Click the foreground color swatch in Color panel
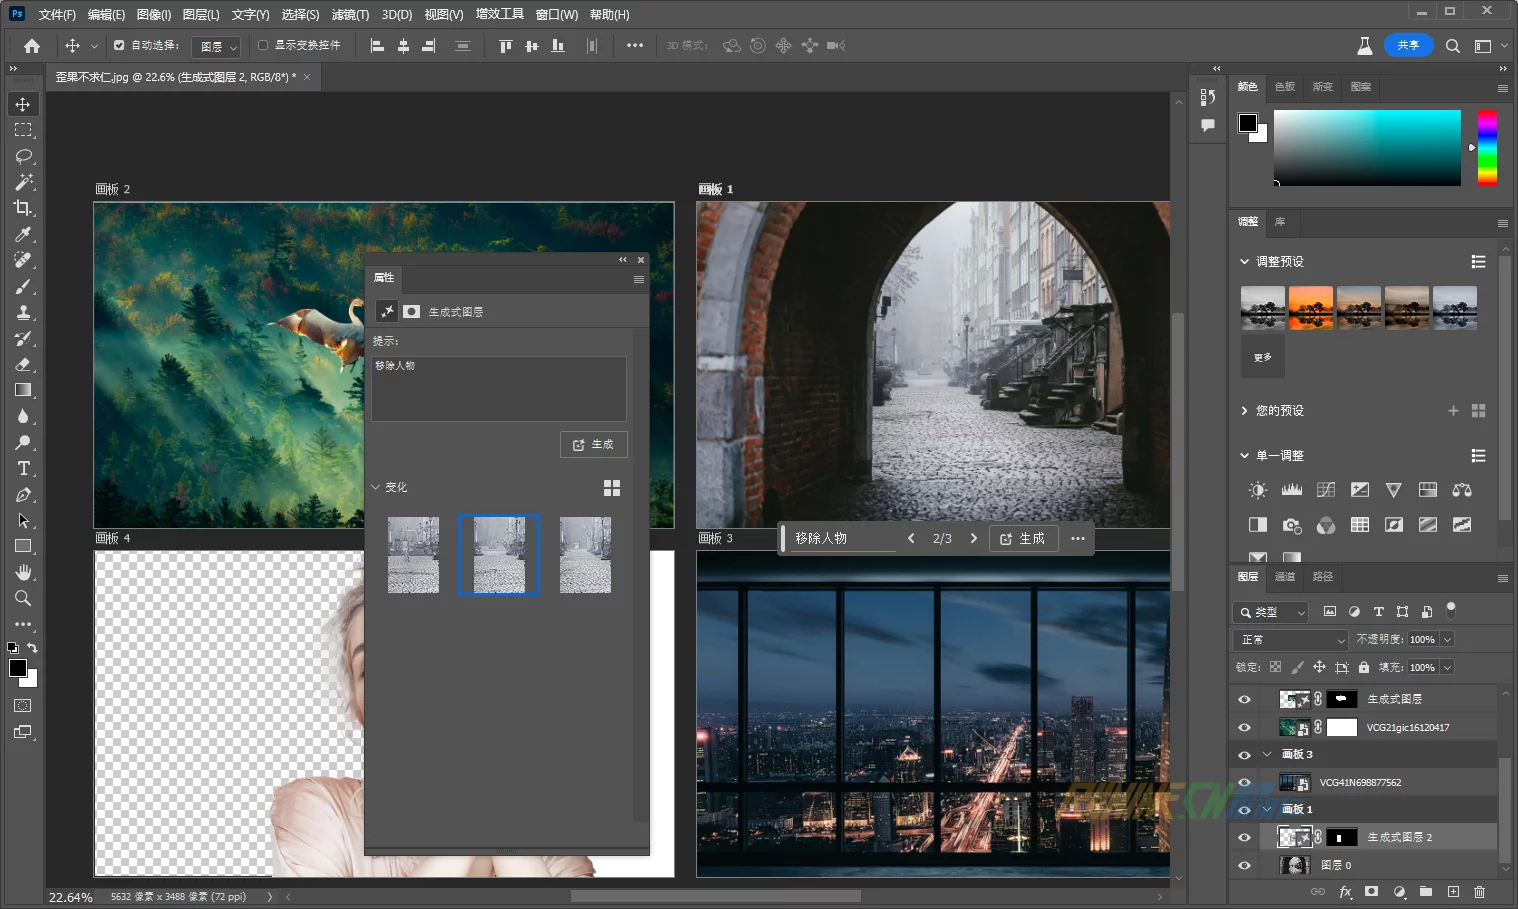1518x909 pixels. (1248, 123)
